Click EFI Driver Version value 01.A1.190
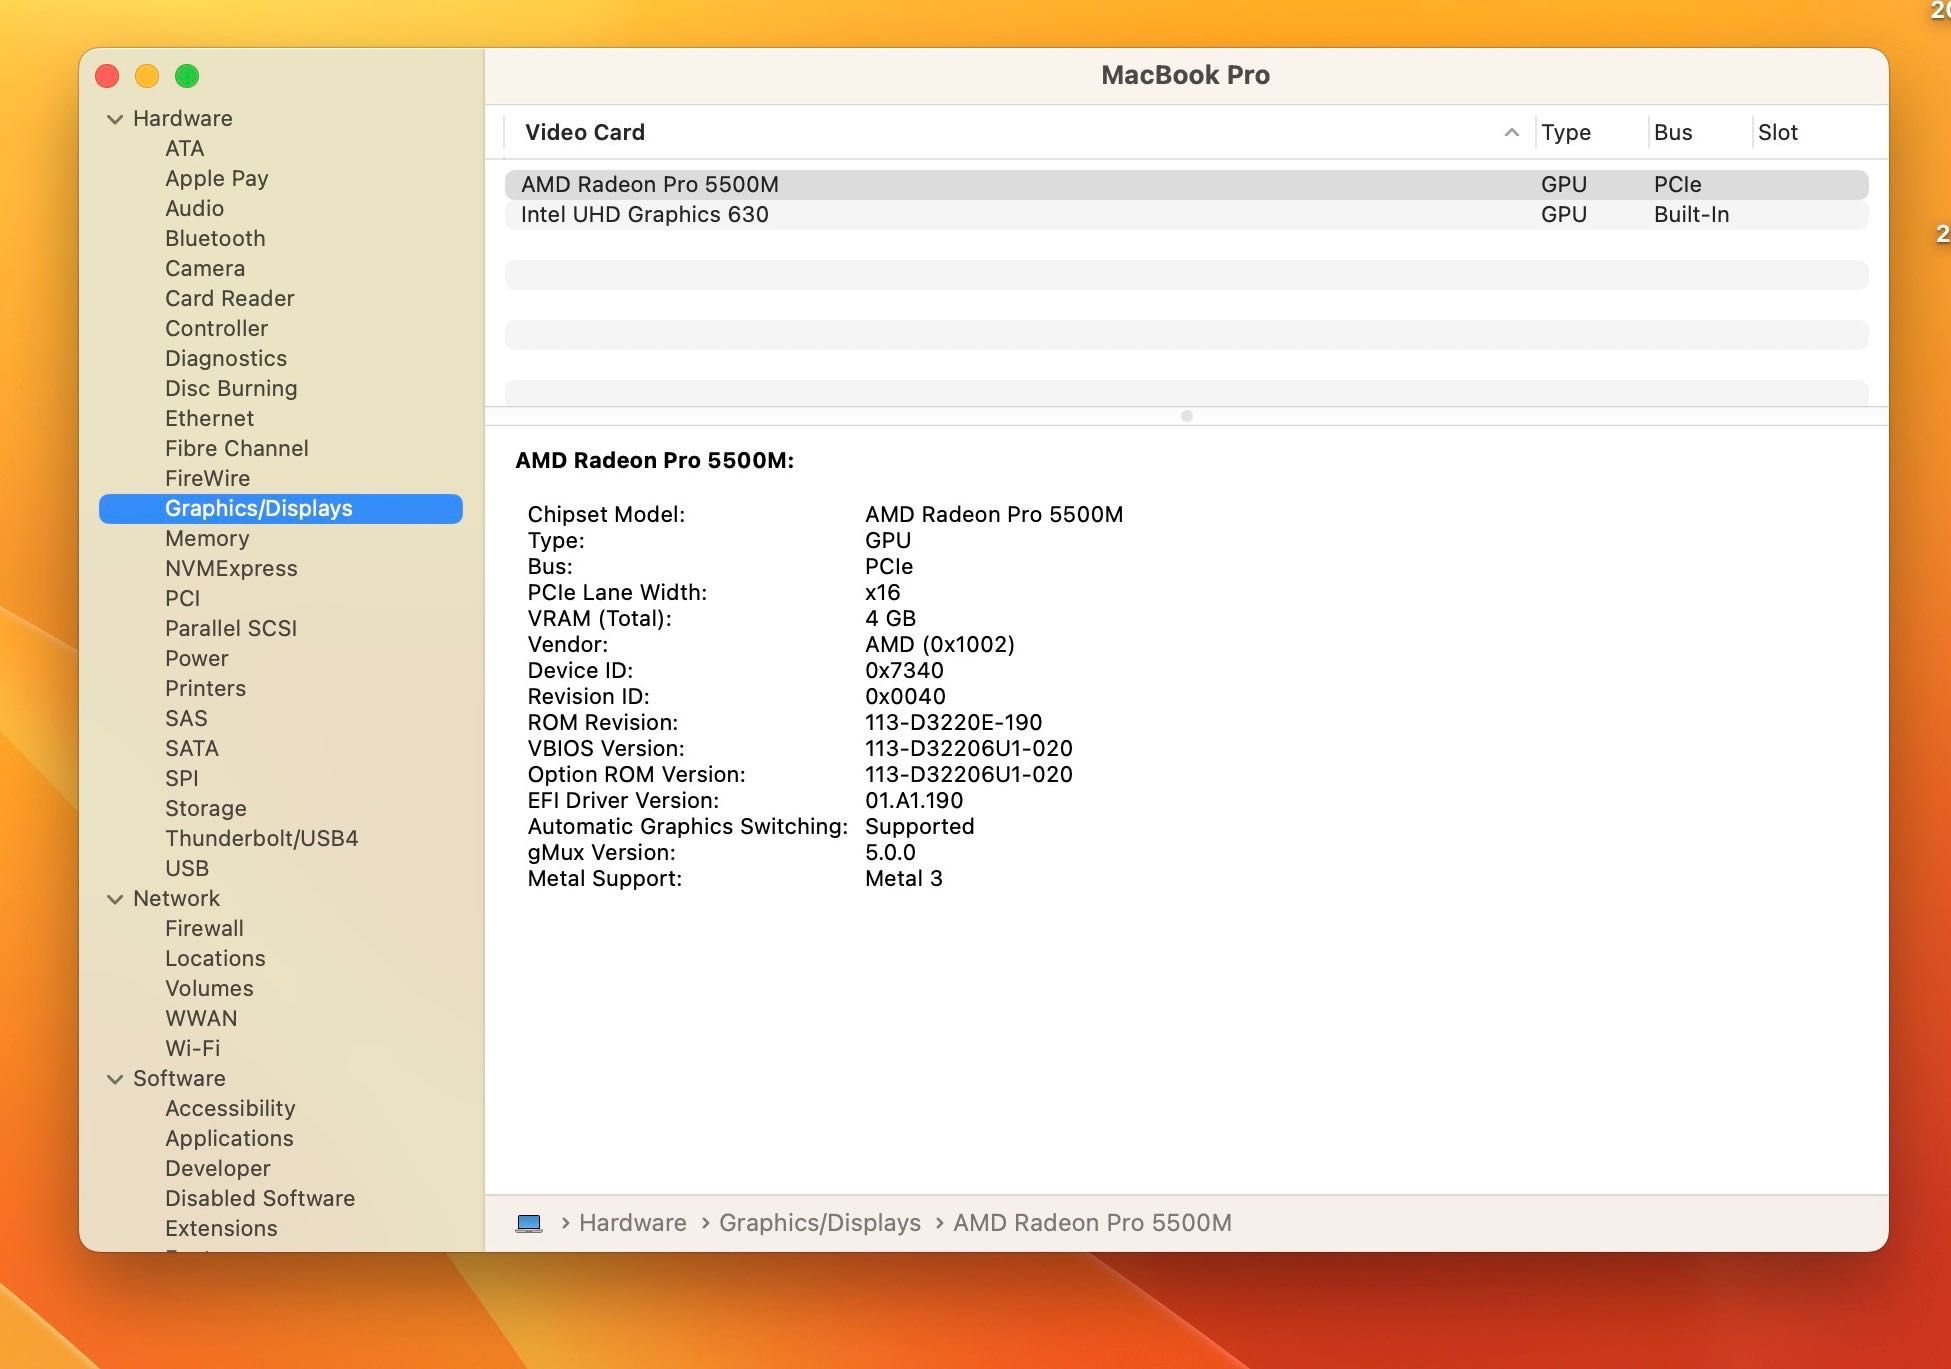The height and width of the screenshot is (1369, 1951). point(914,800)
